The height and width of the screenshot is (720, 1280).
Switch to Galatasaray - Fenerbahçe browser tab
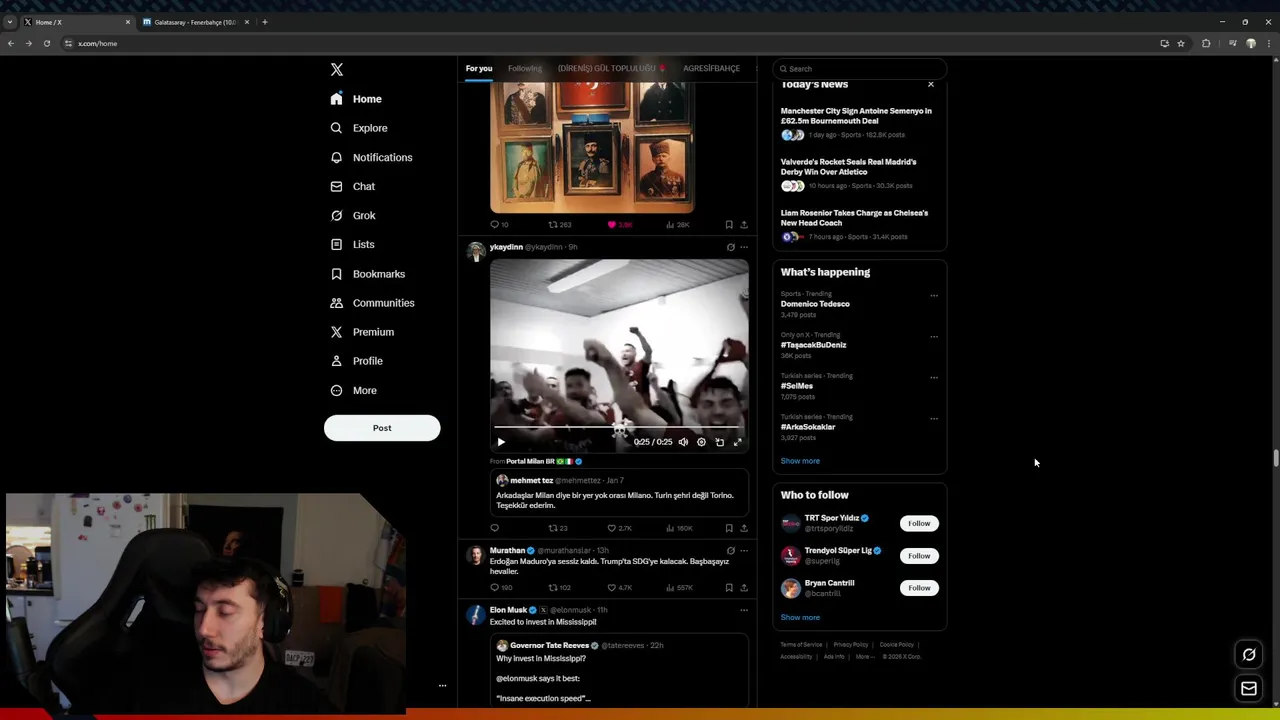click(195, 22)
